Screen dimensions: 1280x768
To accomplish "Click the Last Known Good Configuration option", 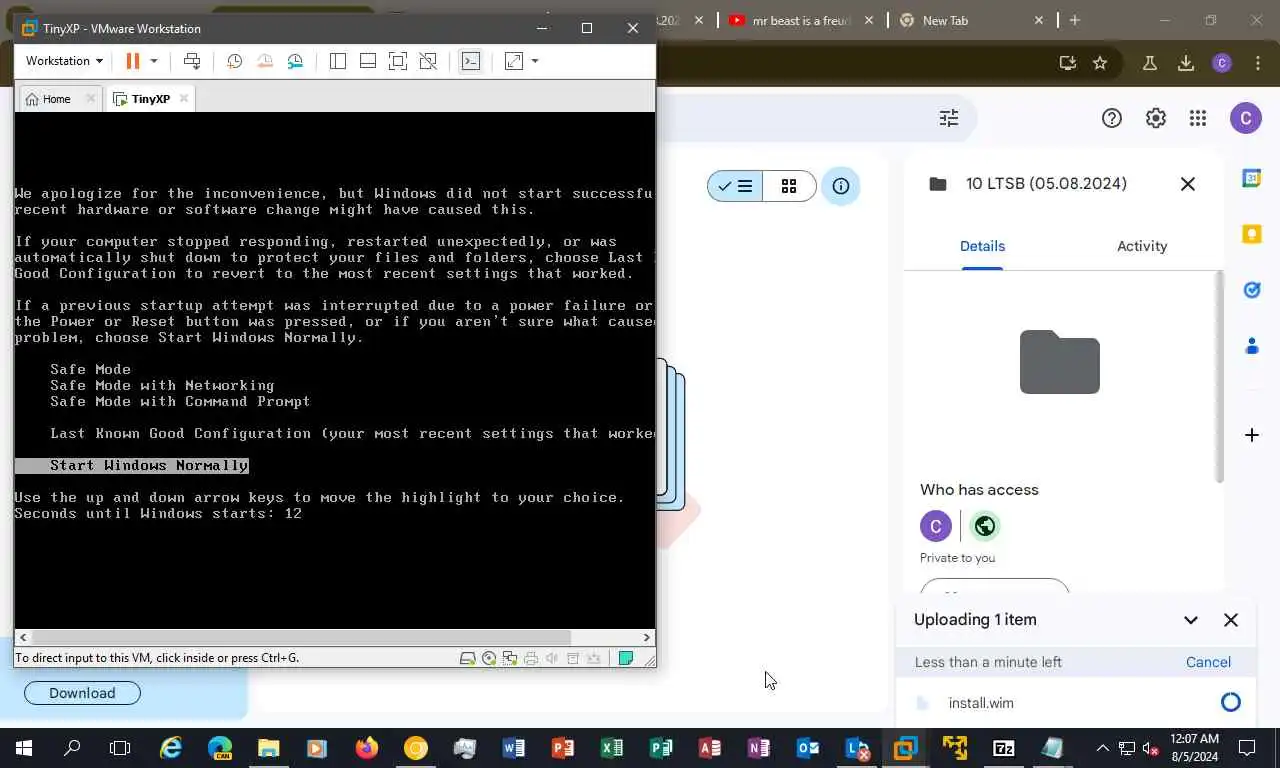I will [352, 433].
